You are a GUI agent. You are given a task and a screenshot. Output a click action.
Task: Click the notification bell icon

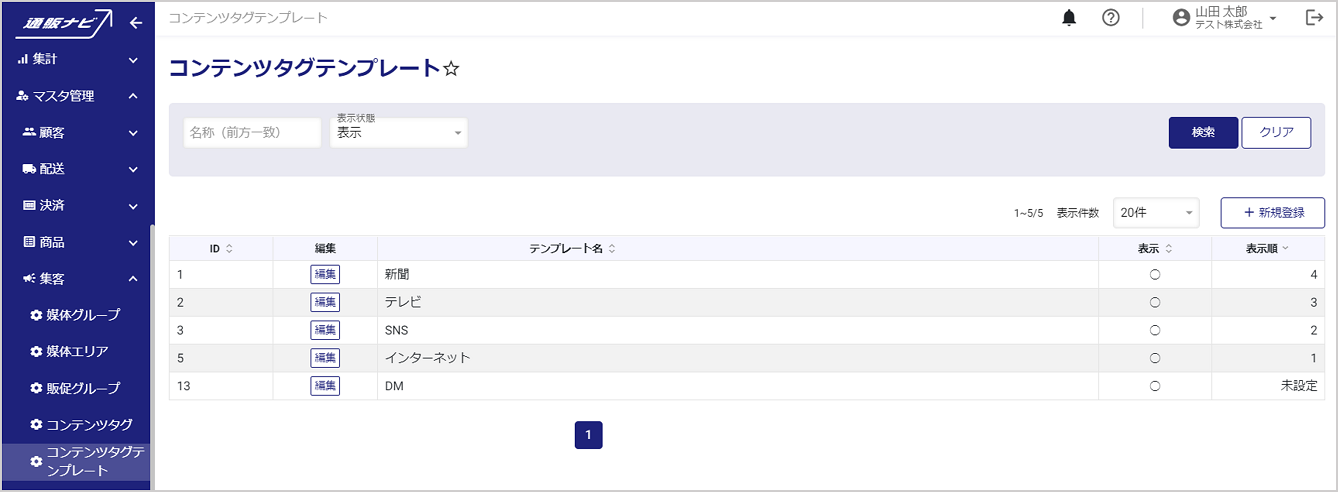pyautogui.click(x=1069, y=18)
